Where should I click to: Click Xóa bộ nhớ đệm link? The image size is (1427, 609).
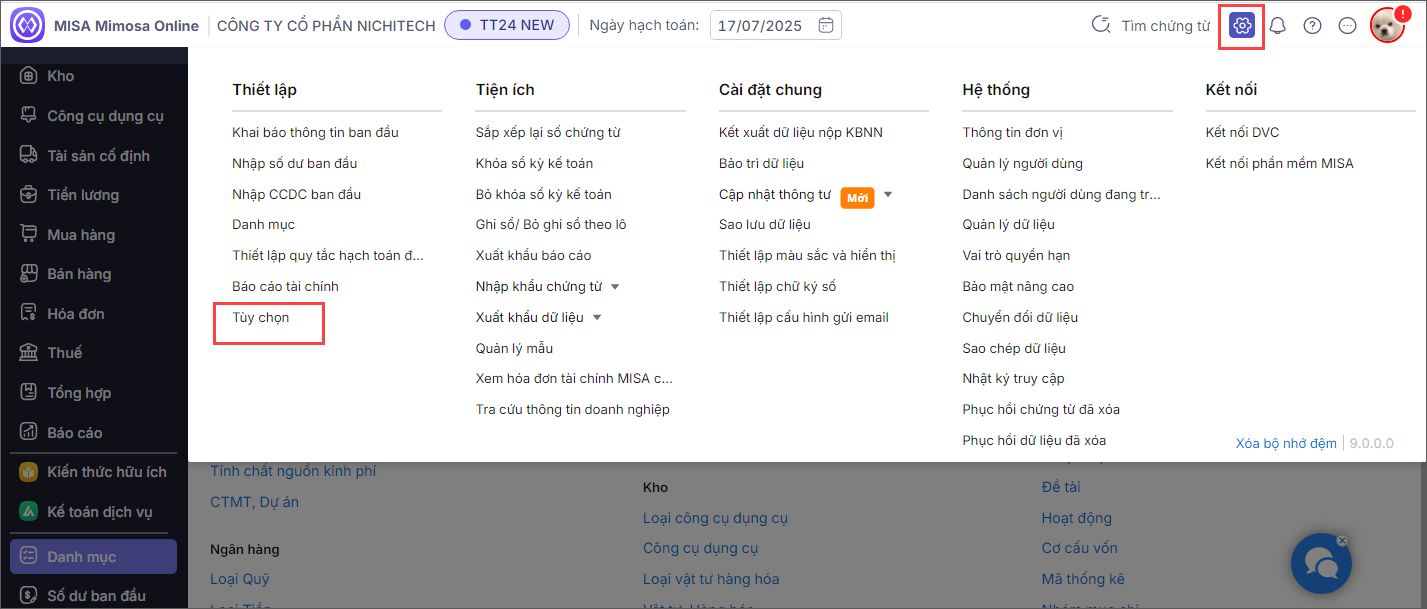click(x=1286, y=443)
